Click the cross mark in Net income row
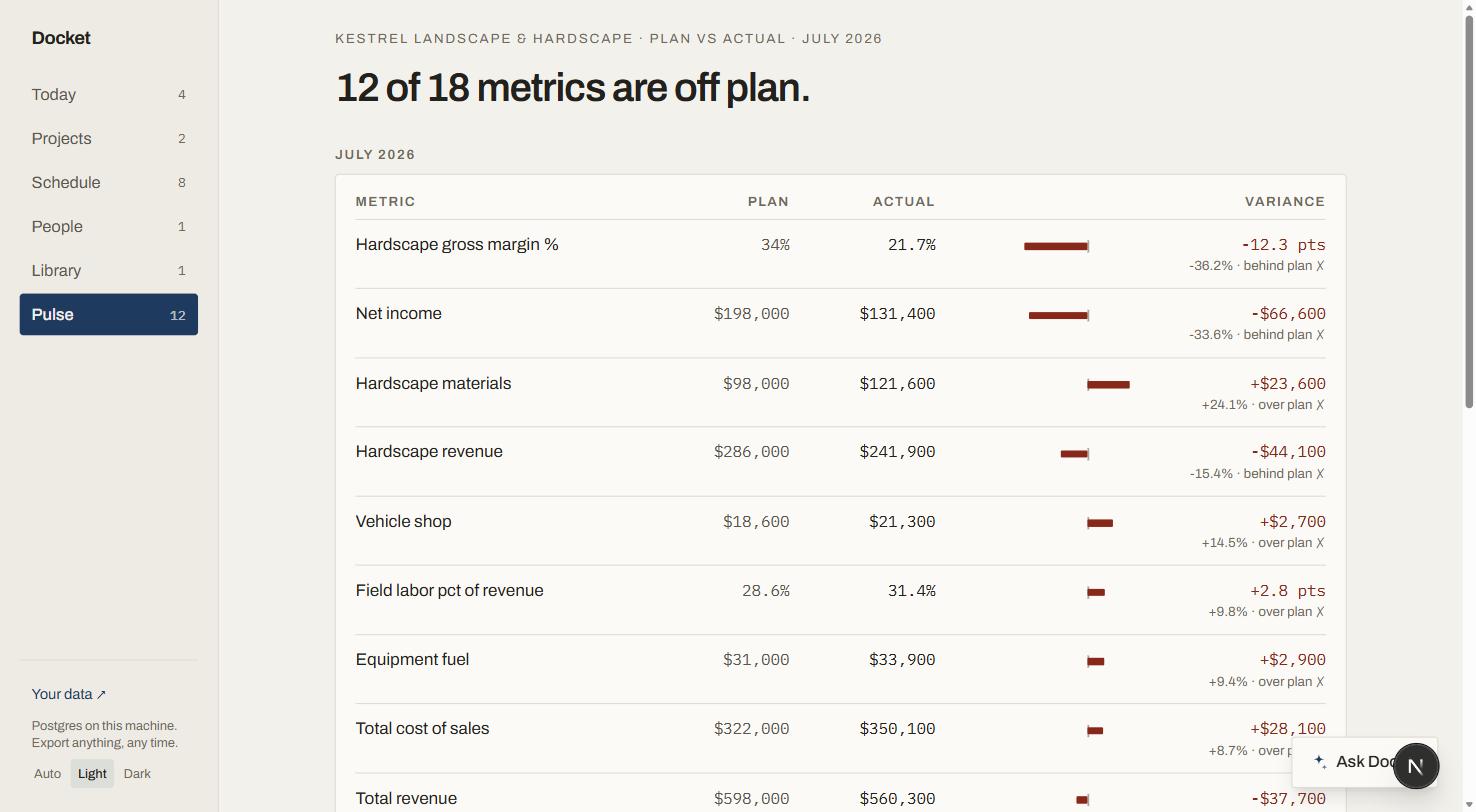 pyautogui.click(x=1320, y=335)
